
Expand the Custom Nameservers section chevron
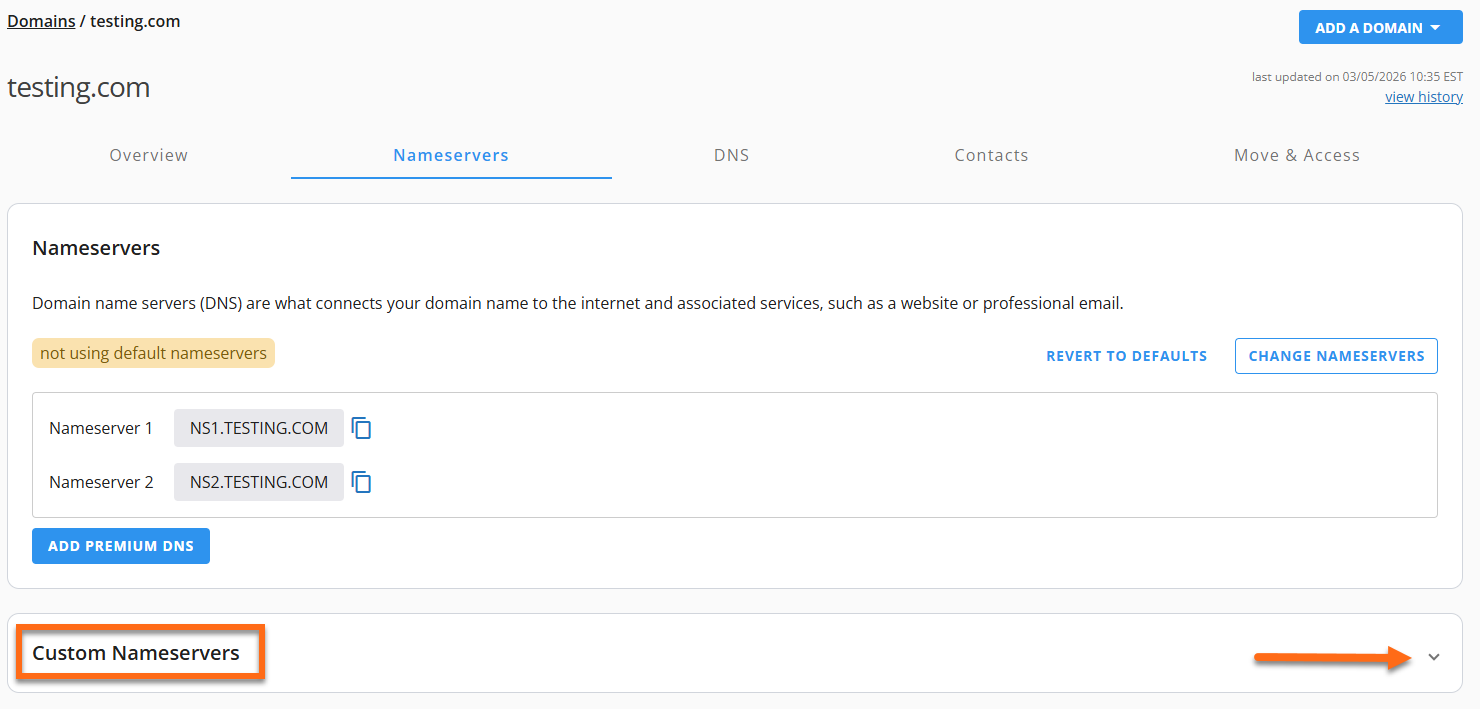click(1434, 657)
